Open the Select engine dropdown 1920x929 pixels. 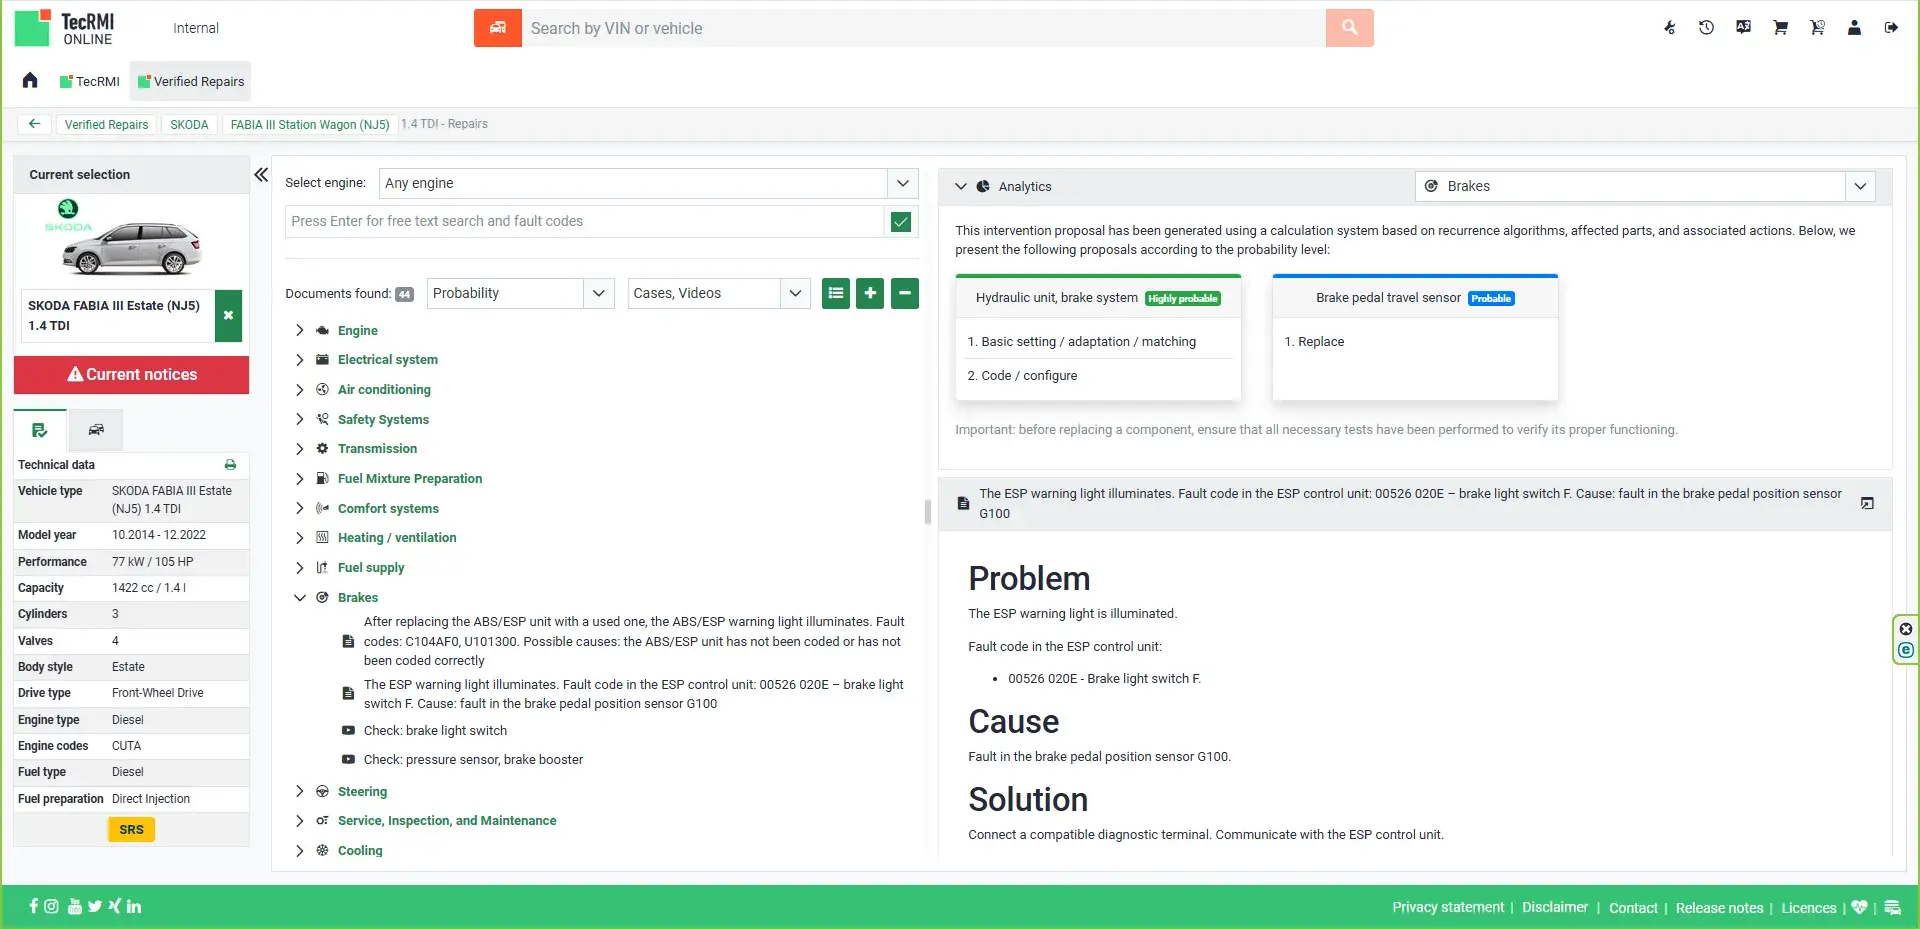(648, 183)
